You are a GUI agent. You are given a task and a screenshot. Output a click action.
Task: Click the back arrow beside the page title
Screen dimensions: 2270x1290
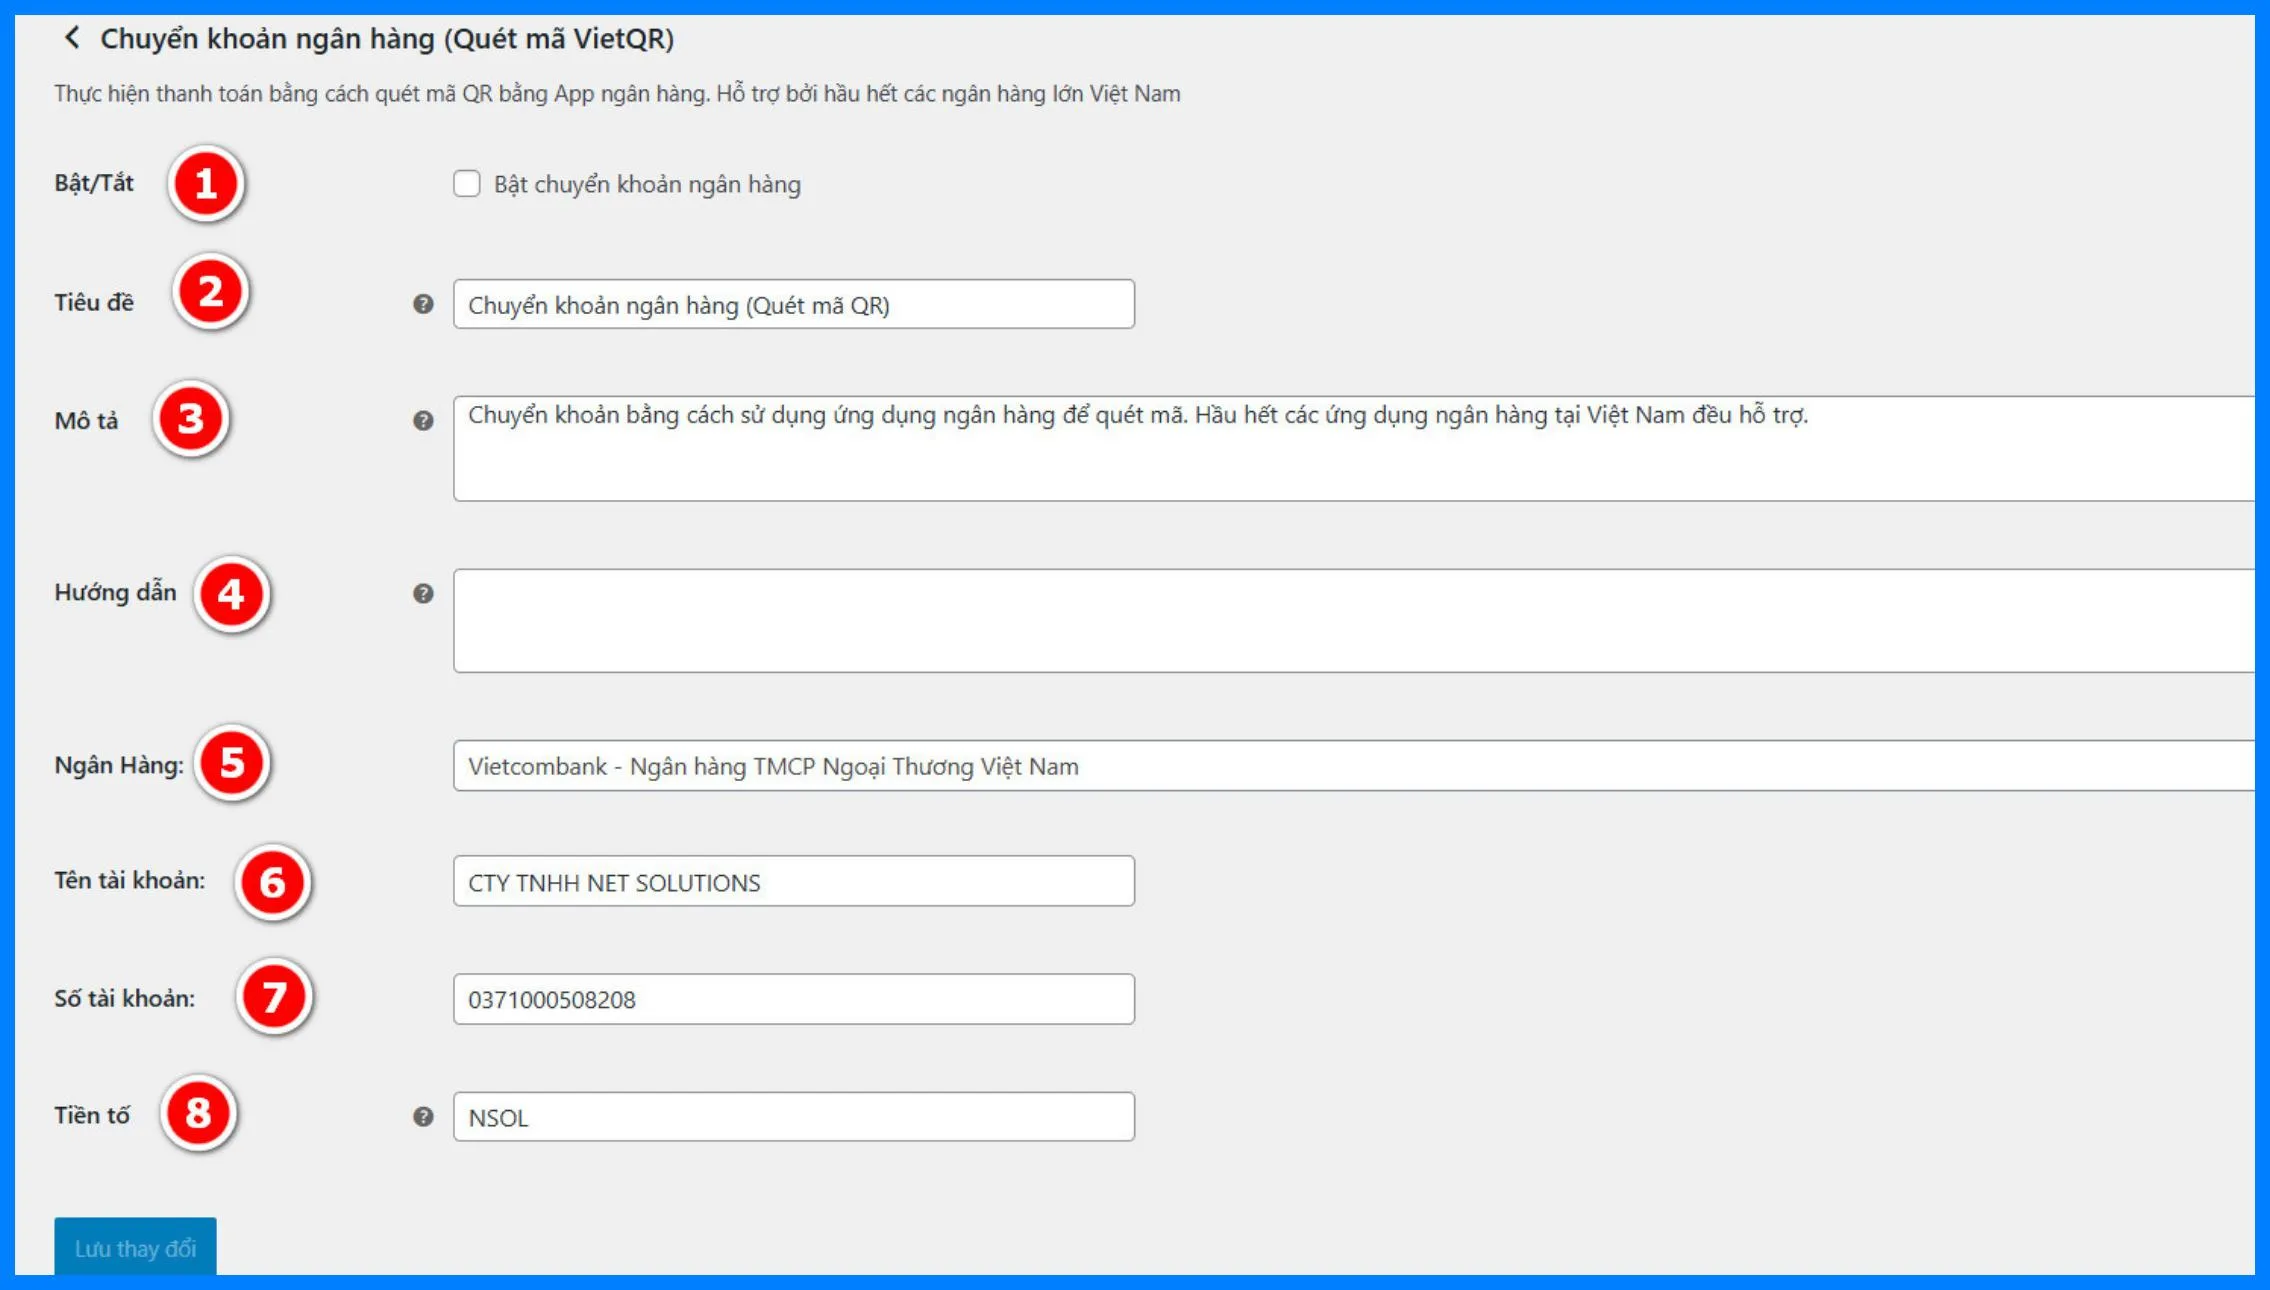71,38
